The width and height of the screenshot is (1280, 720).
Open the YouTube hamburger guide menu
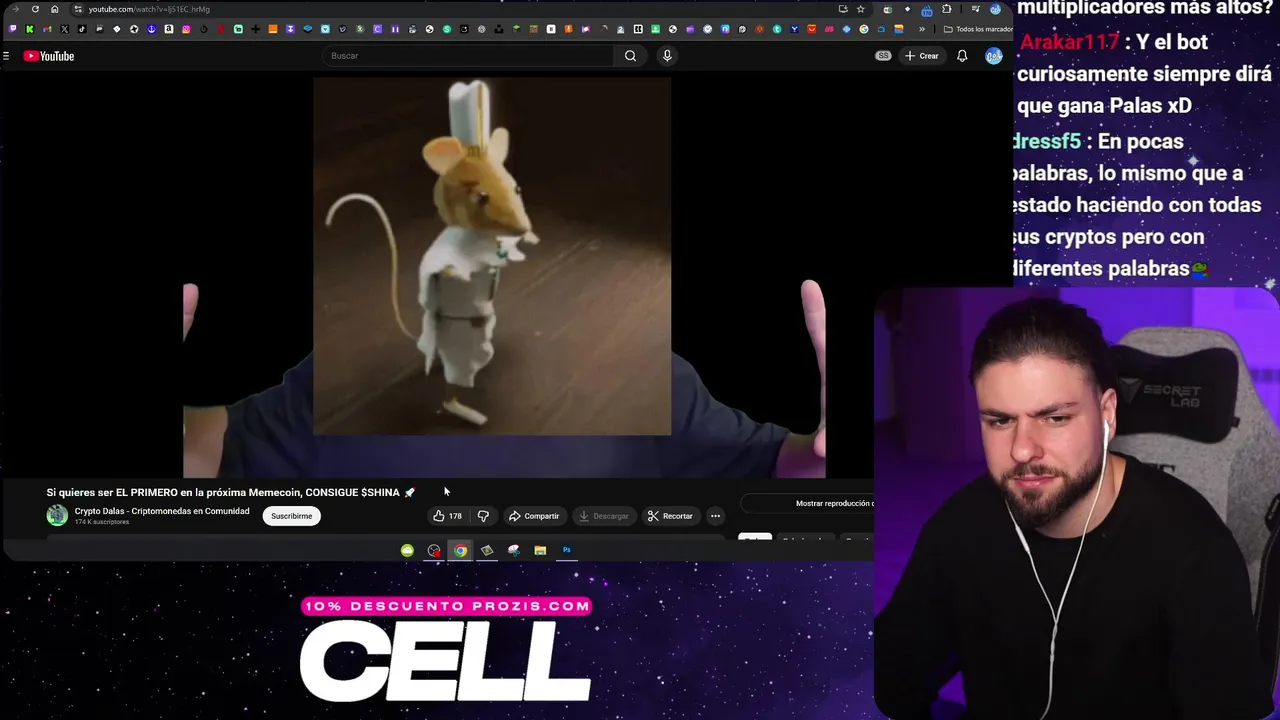[6, 56]
